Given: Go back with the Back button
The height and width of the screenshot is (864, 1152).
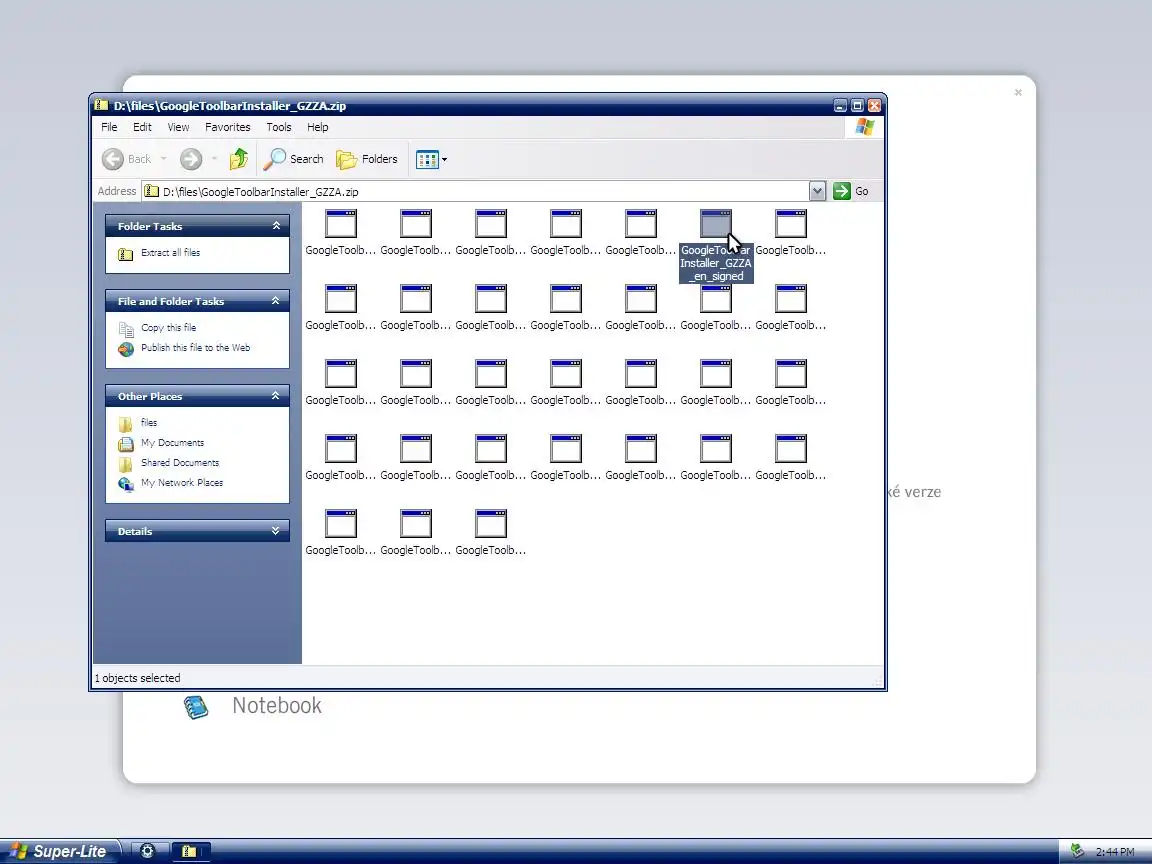Looking at the screenshot, I should click(126, 159).
